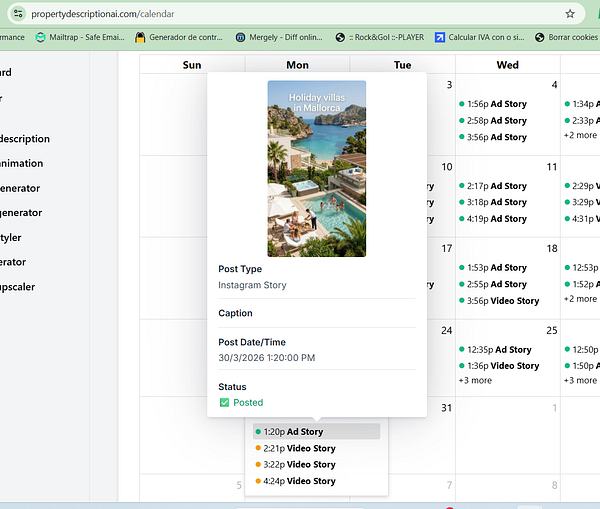
Task: Click the day number 17
Action: pyautogui.click(x=447, y=249)
